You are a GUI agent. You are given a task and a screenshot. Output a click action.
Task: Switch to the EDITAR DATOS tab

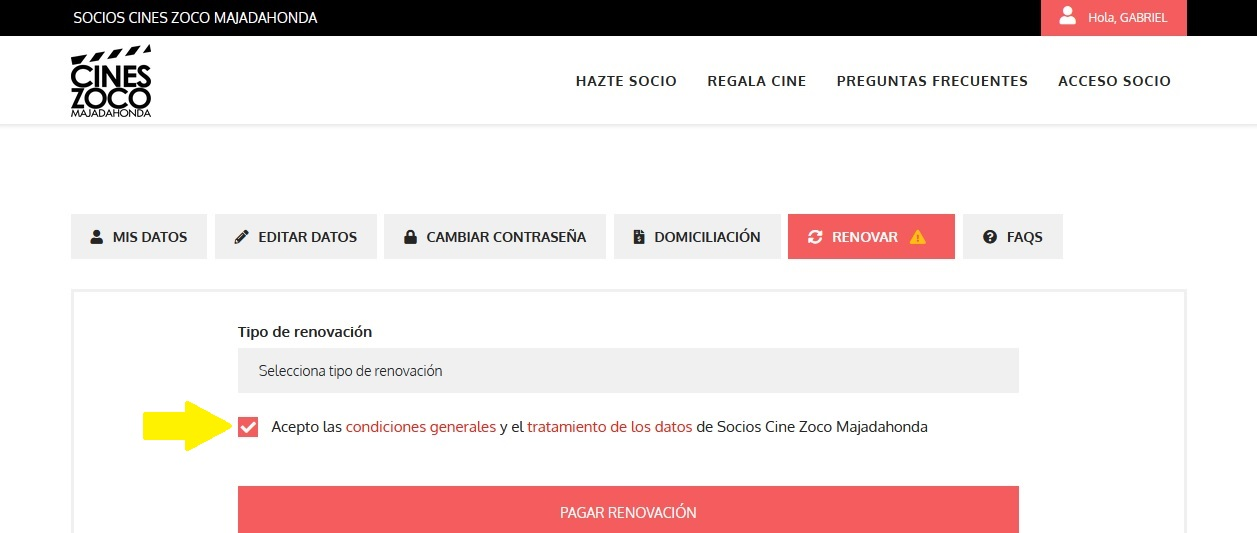coord(296,237)
